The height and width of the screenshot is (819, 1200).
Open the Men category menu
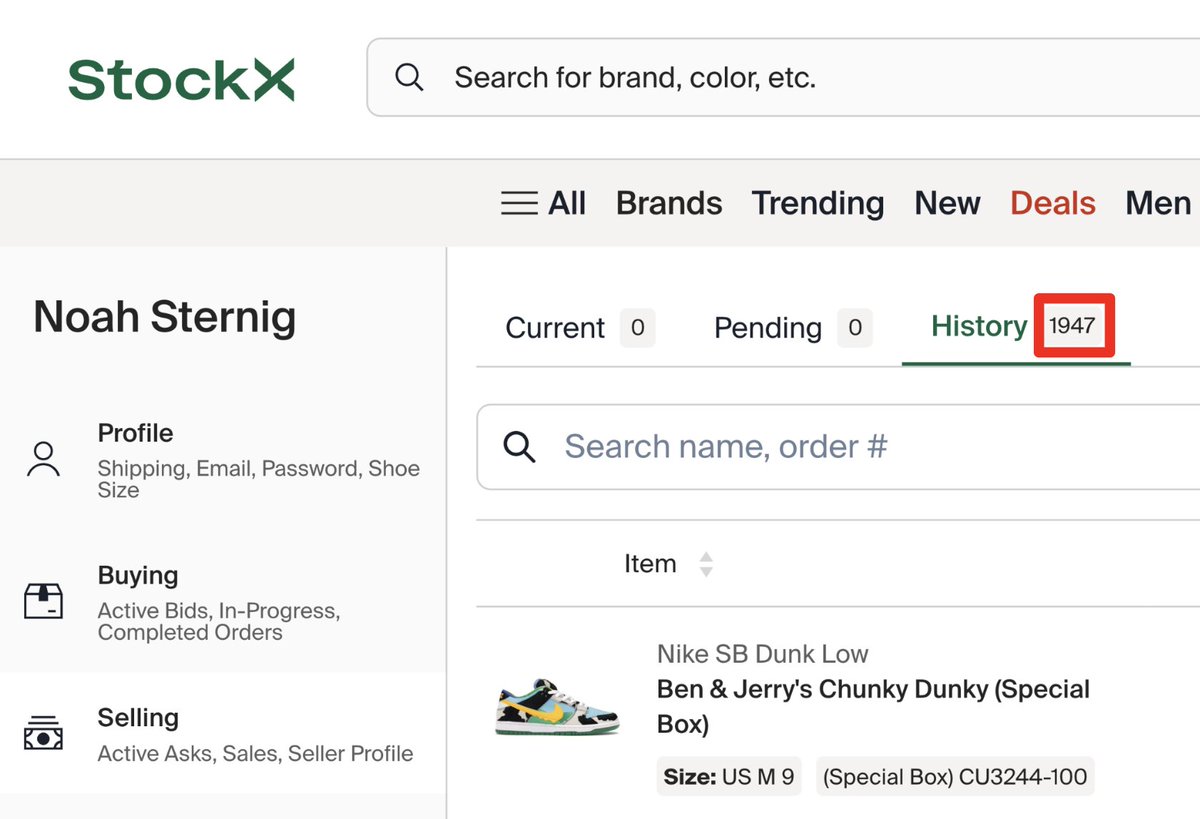(x=1157, y=204)
